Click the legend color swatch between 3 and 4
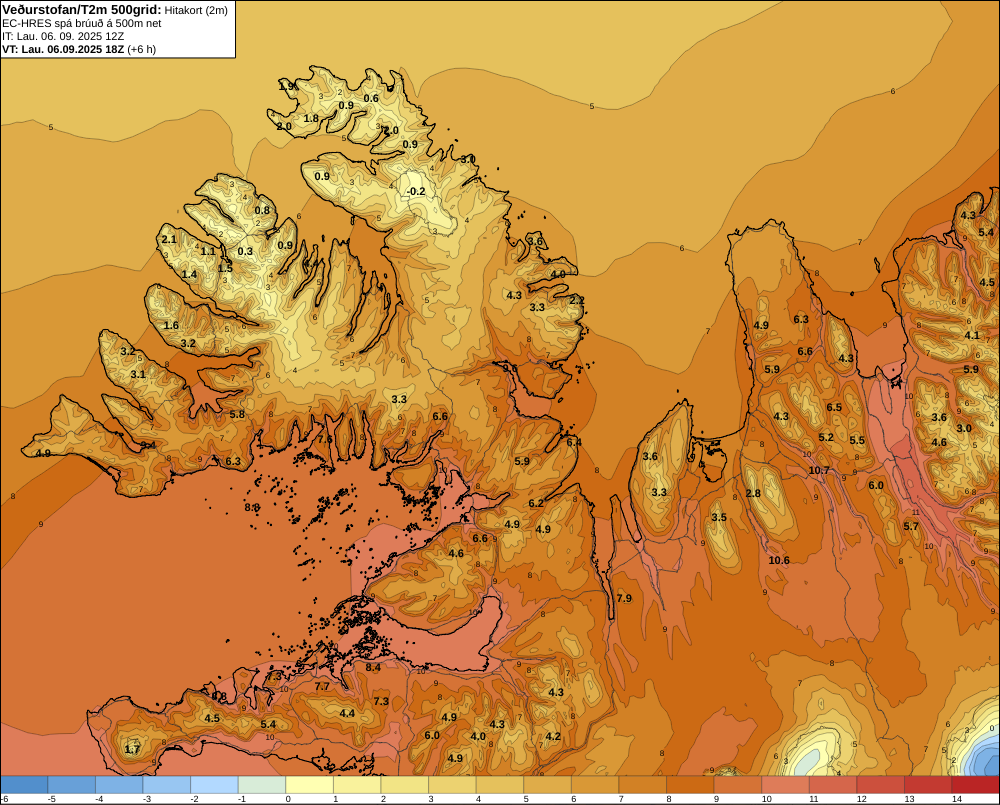Image resolution: width=1000 pixels, height=805 pixels. [x=452, y=785]
